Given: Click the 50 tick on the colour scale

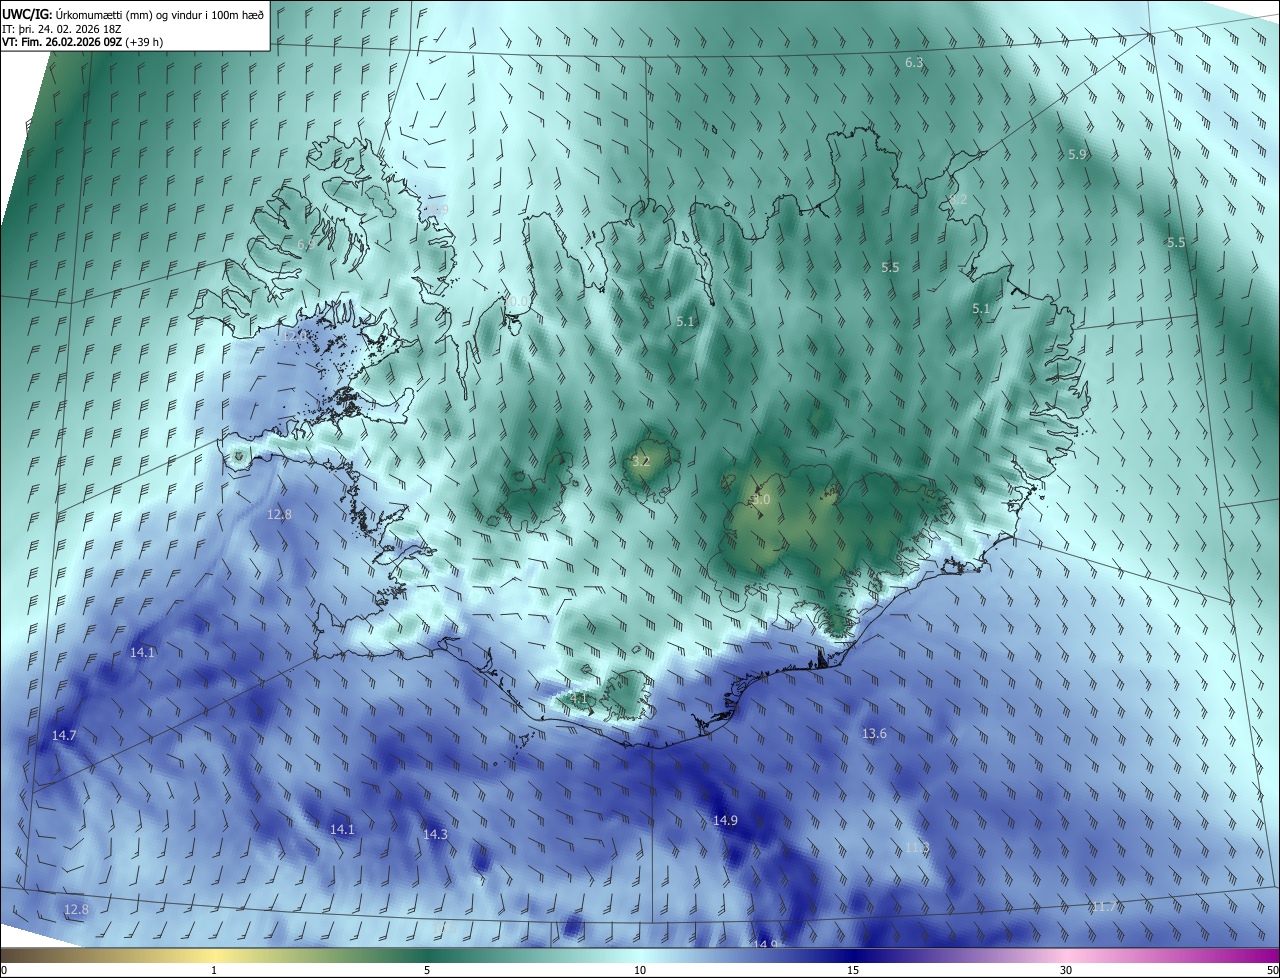Looking at the screenshot, I should click(1272, 971).
